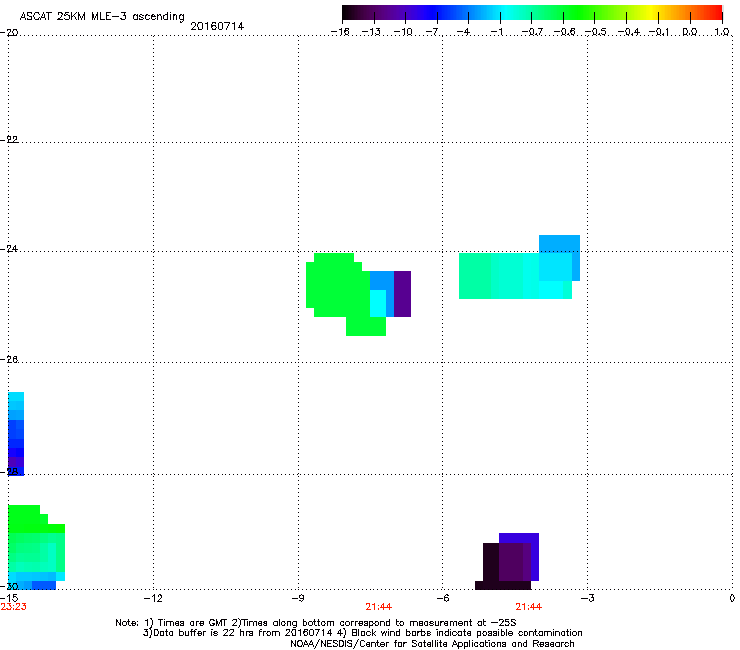Click the "0" longitude axis label

[x=732, y=598]
